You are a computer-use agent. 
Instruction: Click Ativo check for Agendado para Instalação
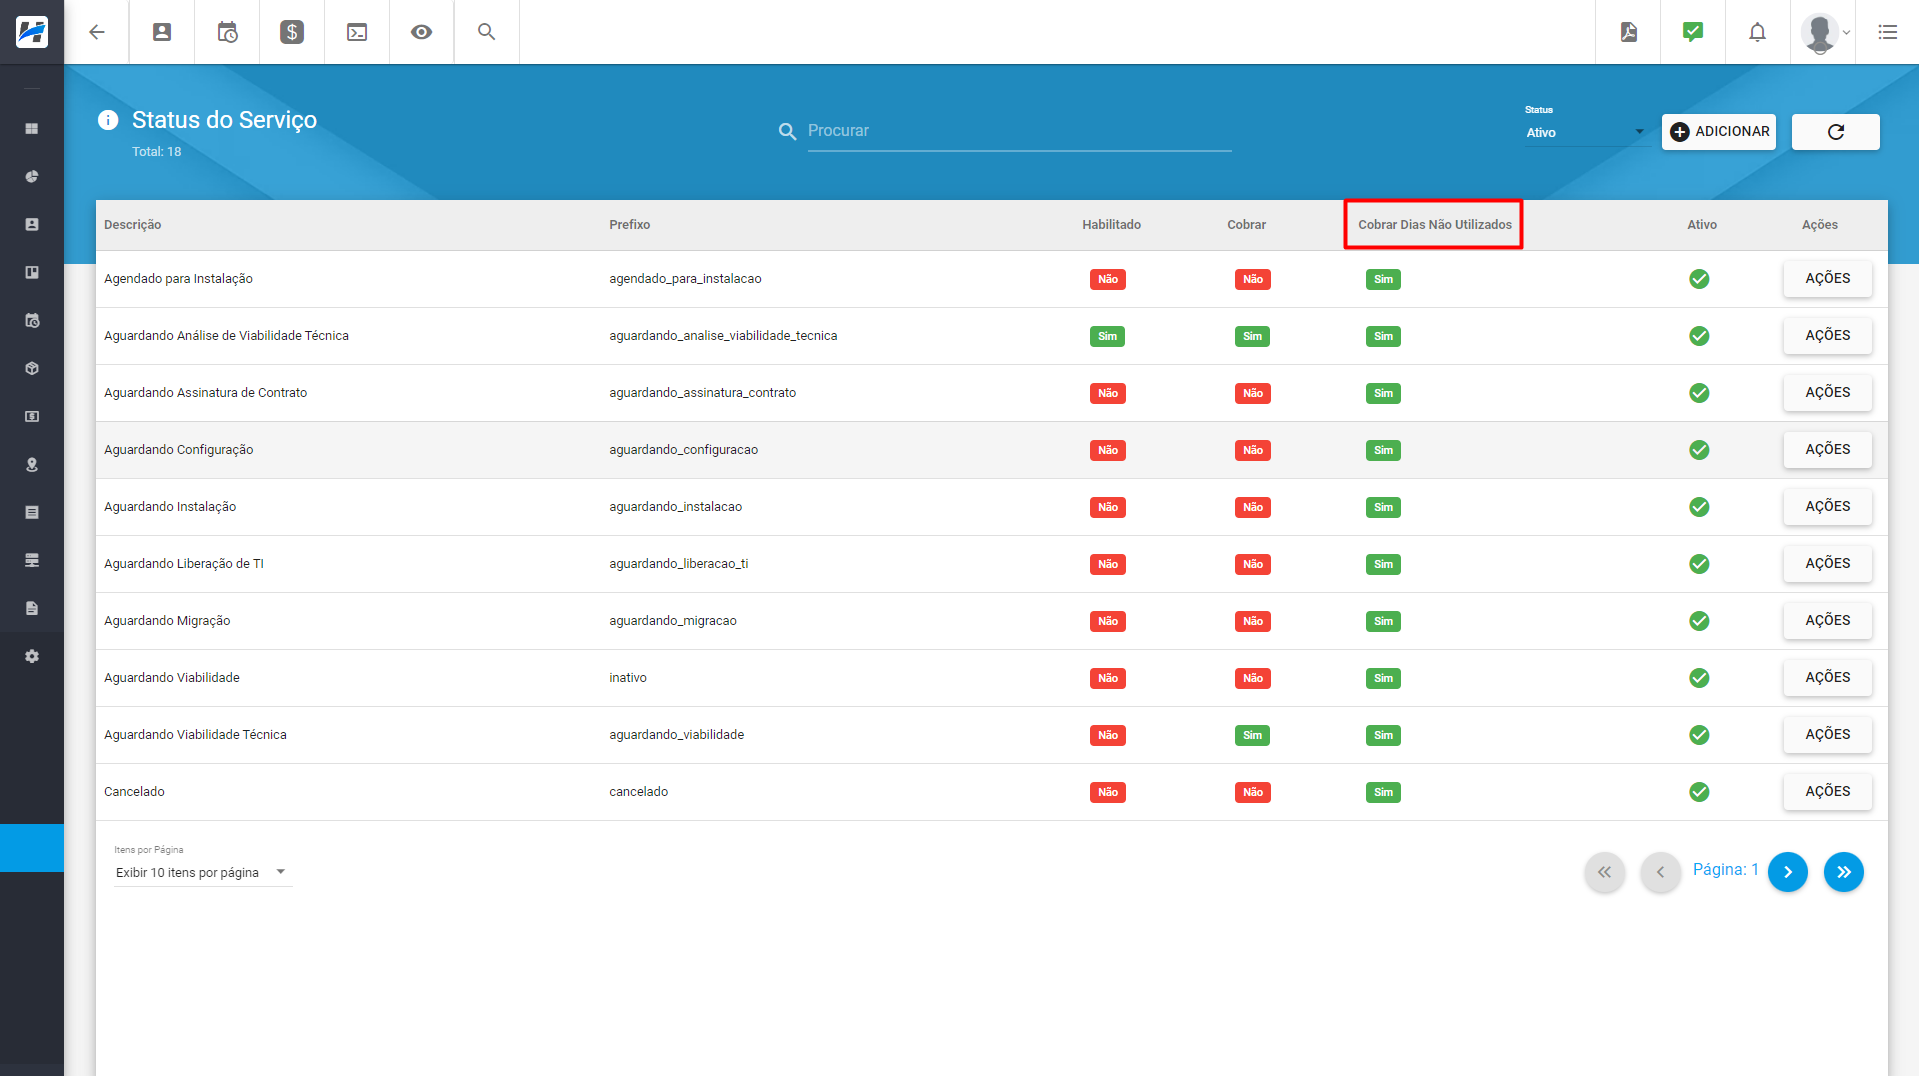coord(1699,279)
